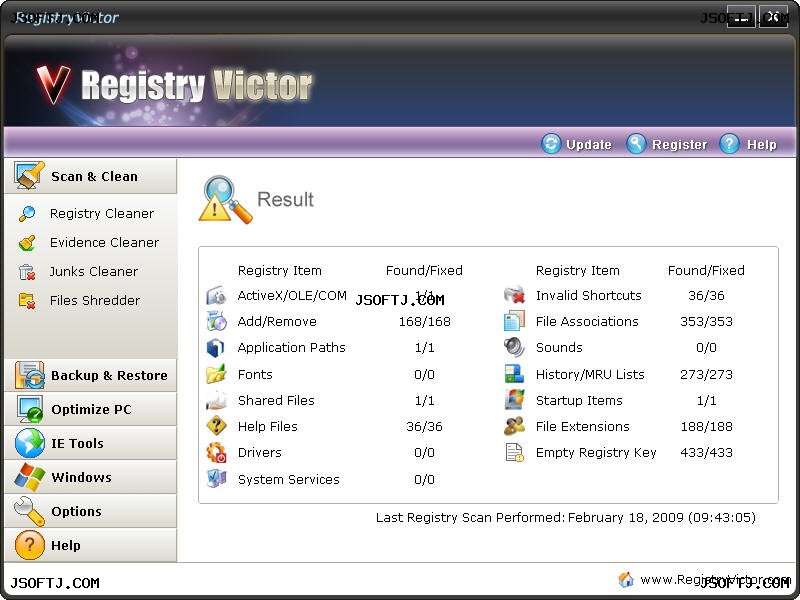Click the Empty Registry Key document icon

tap(514, 453)
